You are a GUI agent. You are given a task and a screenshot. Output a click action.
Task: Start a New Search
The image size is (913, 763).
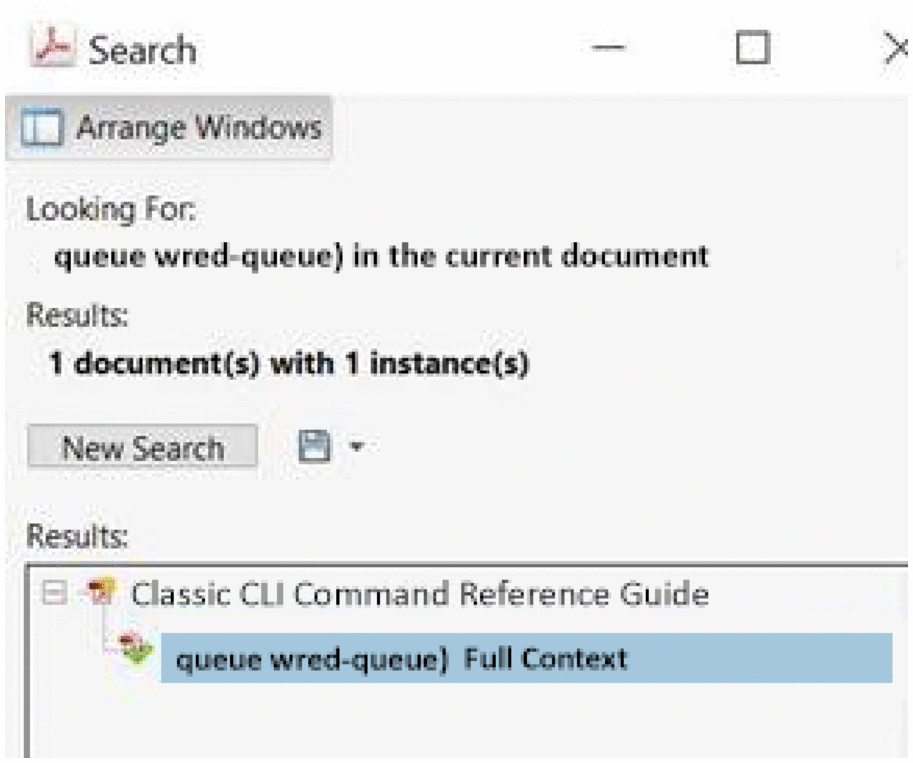(x=142, y=447)
